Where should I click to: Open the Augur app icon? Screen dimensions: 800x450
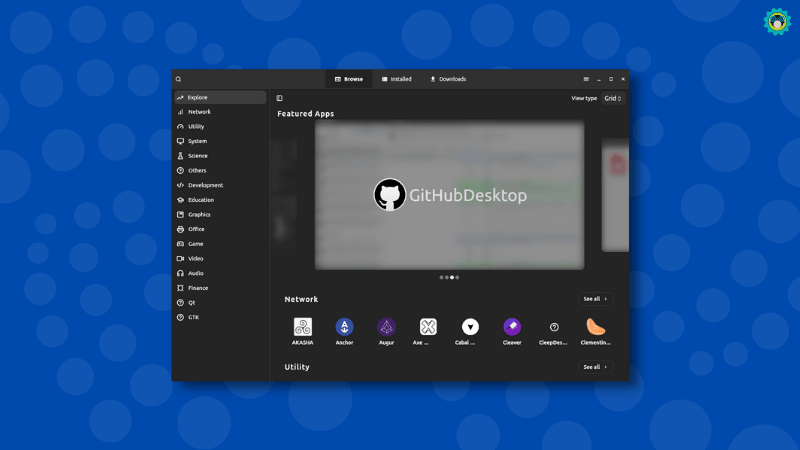pyautogui.click(x=386, y=327)
